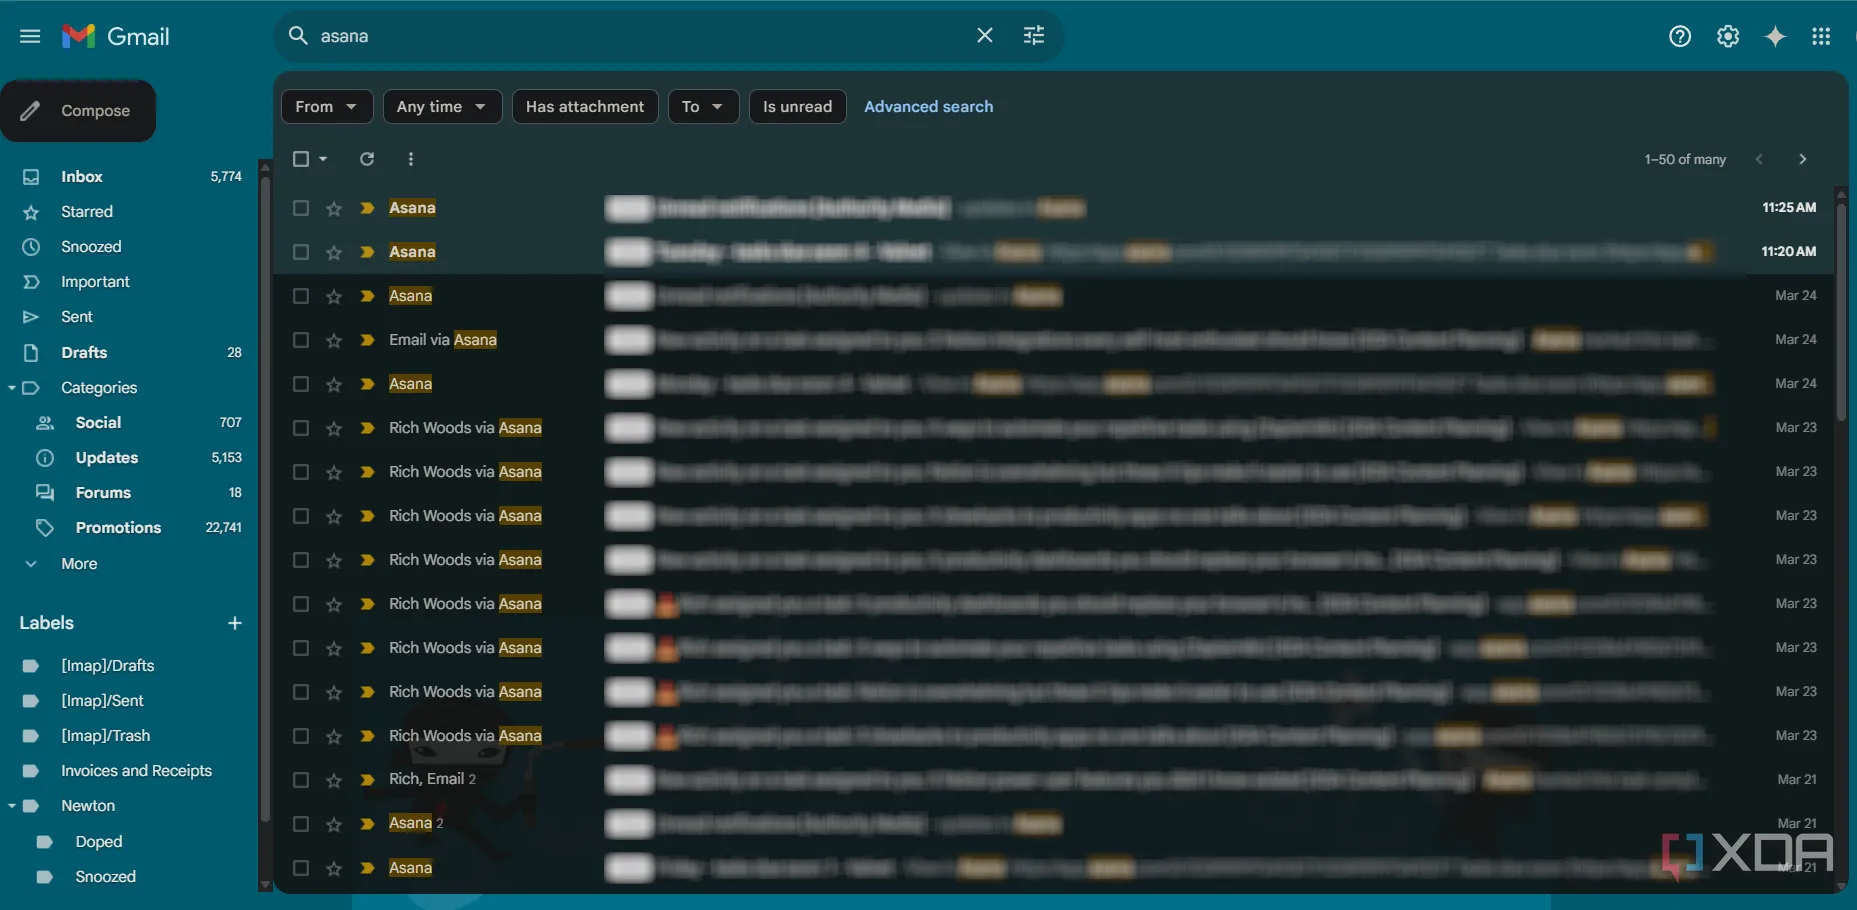
Task: Click the search magnifier icon
Action: [298, 36]
